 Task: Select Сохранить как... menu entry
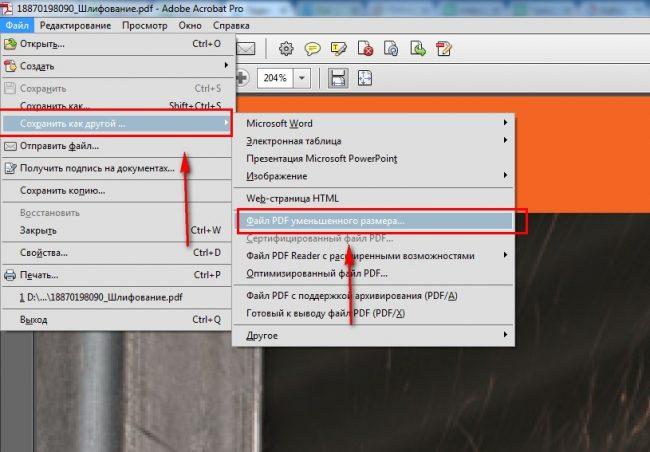[x=117, y=106]
